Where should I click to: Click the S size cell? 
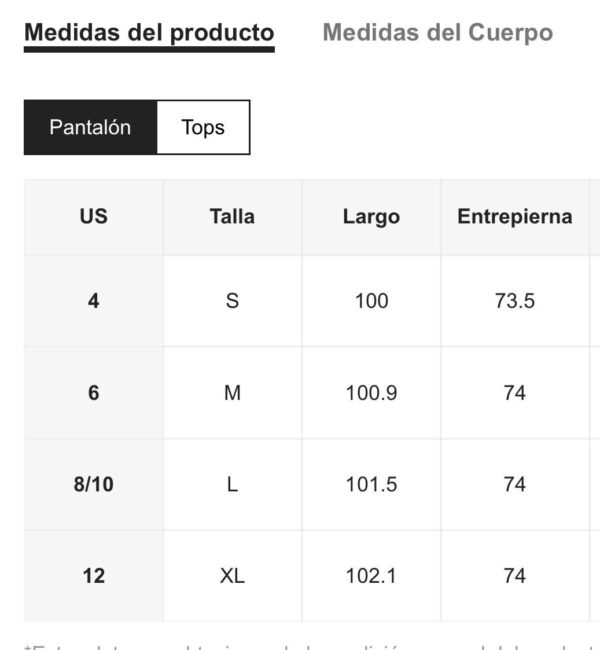233,301
